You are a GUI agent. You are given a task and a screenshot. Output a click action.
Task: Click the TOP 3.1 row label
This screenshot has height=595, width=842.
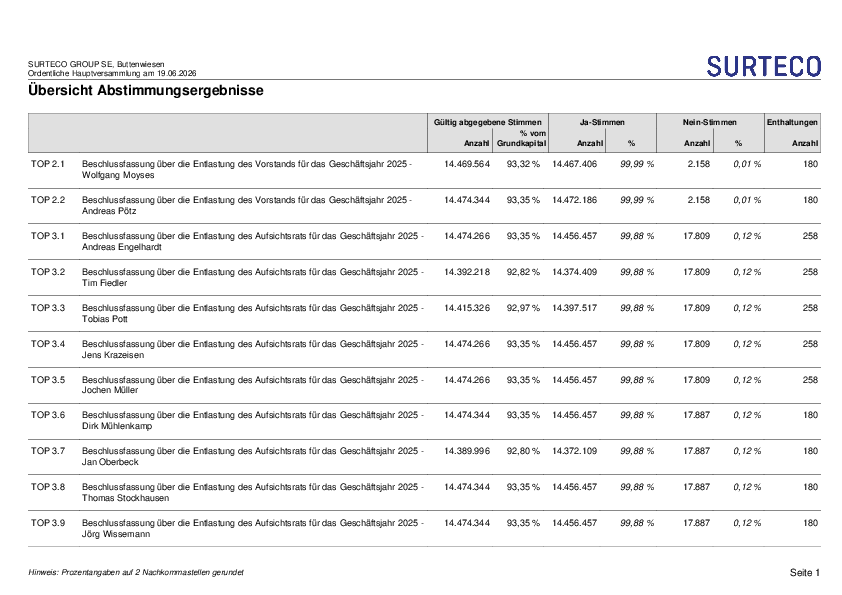click(47, 236)
